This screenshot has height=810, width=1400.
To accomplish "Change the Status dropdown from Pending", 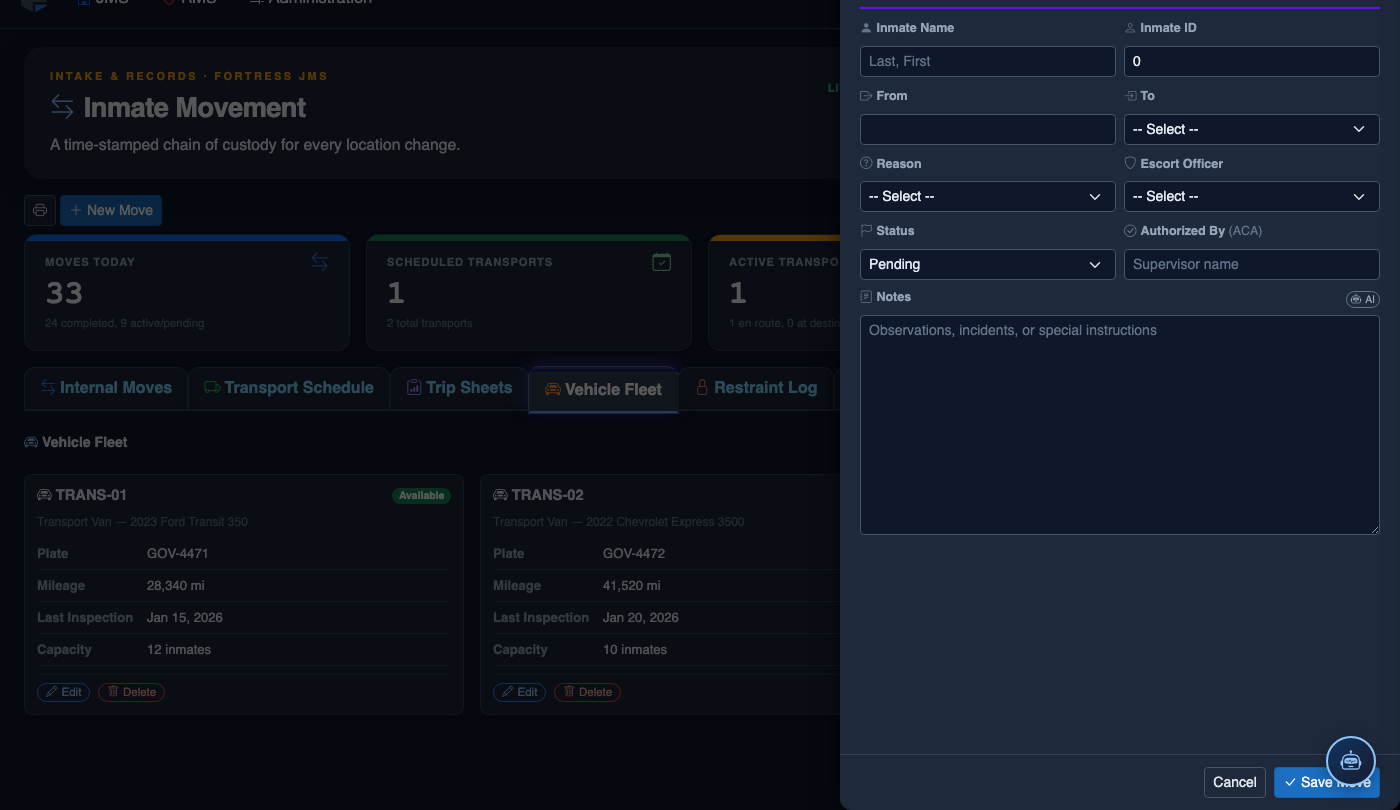I will 988,264.
